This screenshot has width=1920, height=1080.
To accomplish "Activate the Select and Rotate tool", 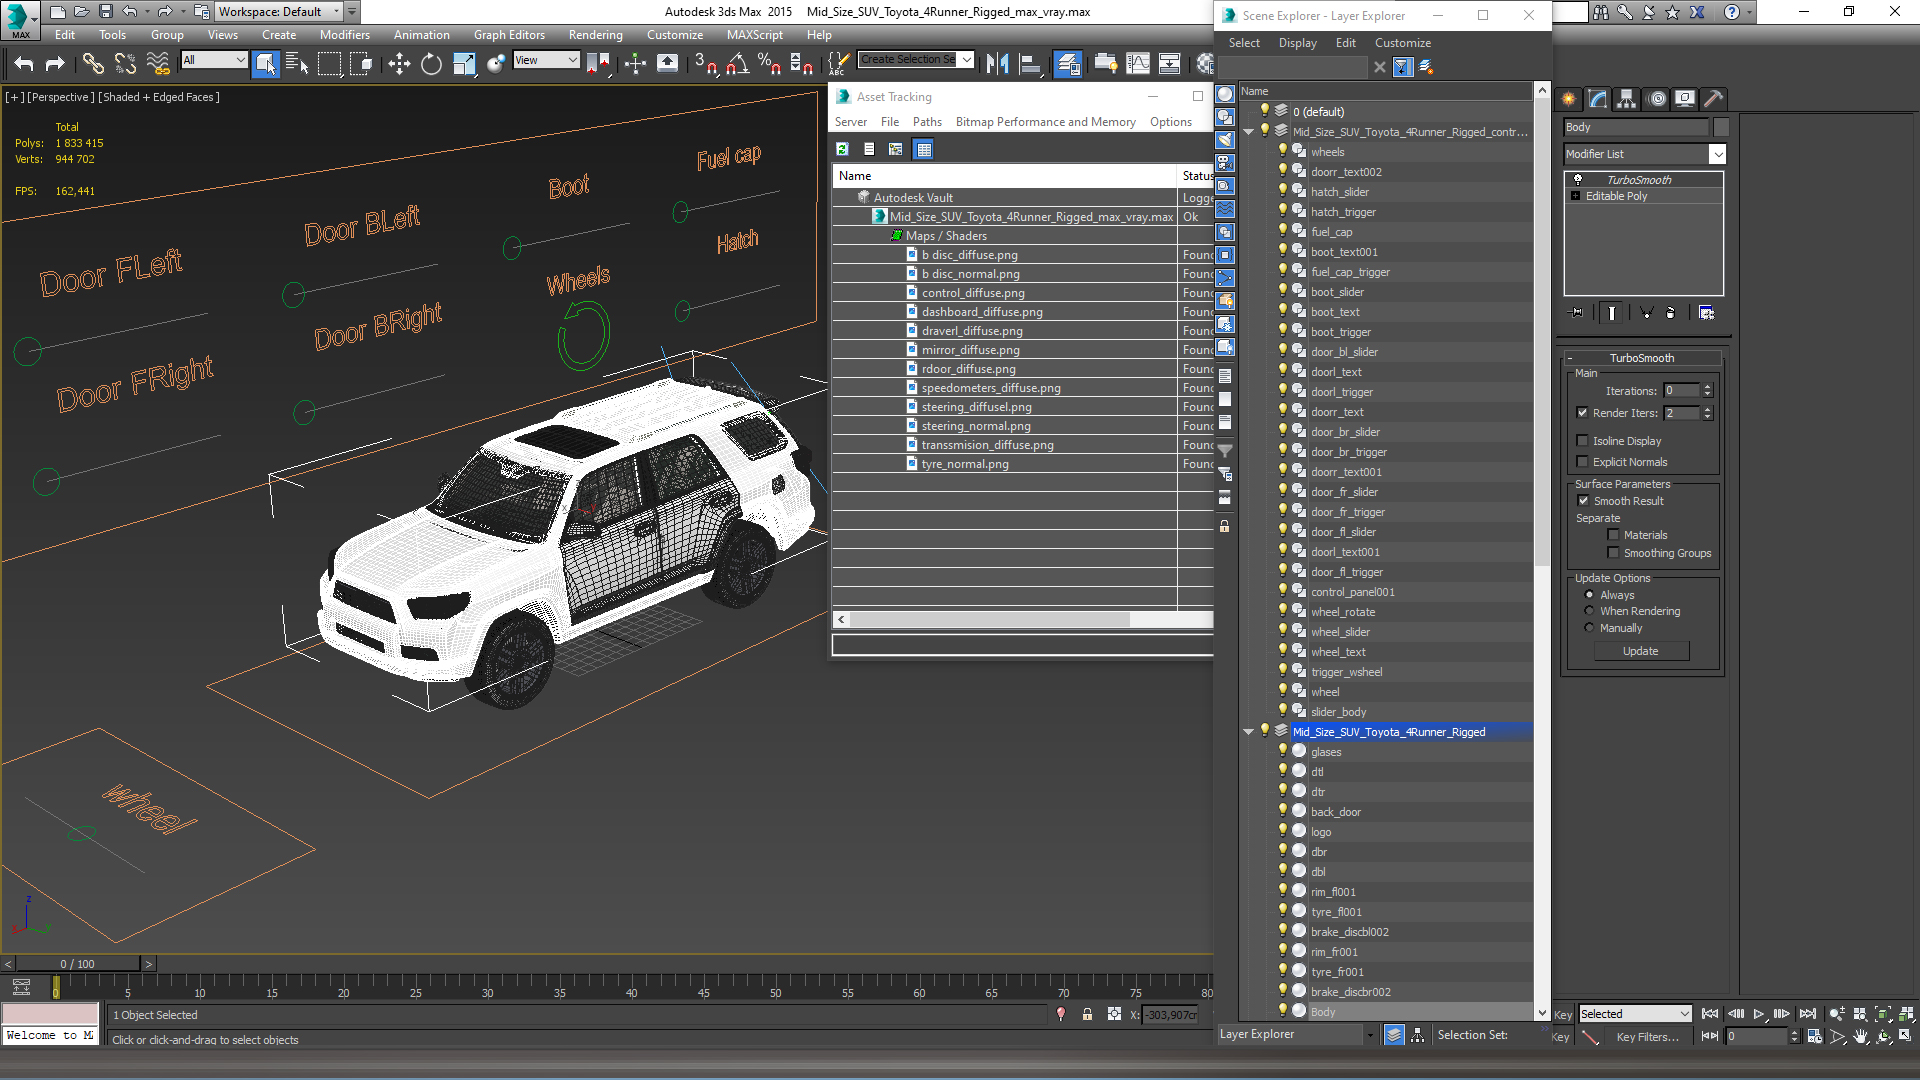I will tap(431, 64).
